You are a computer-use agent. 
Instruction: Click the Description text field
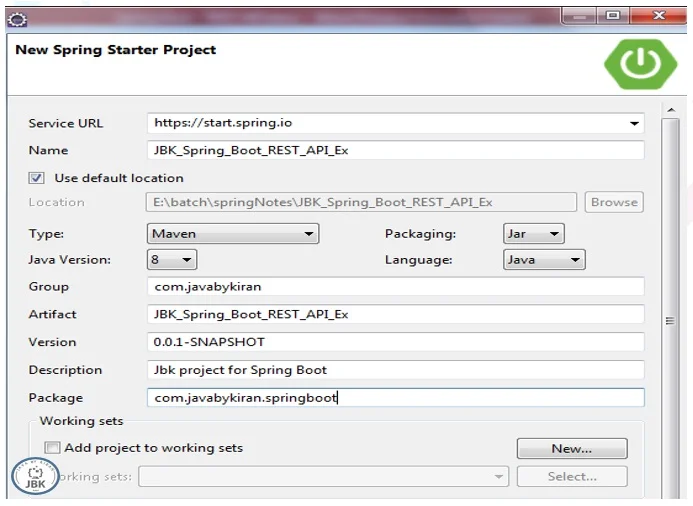[x=396, y=370]
